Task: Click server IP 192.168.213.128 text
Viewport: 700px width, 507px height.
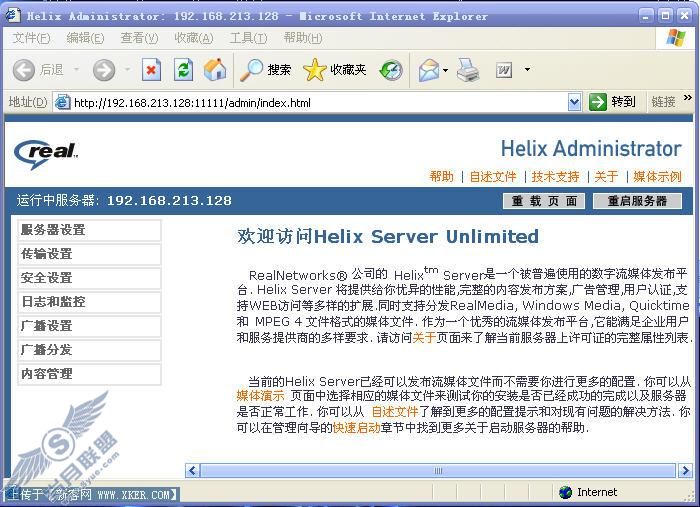Action: pos(169,200)
